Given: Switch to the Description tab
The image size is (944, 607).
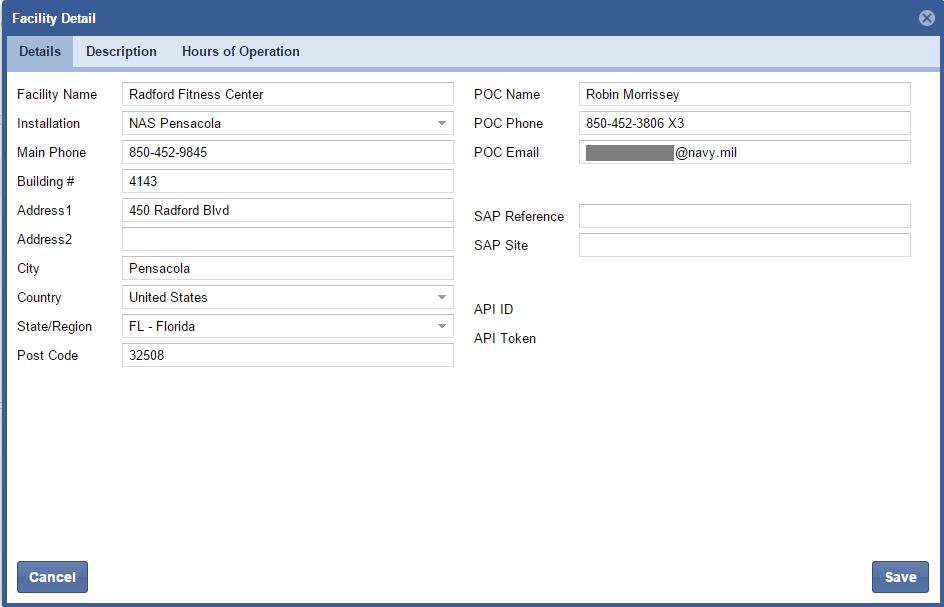Looking at the screenshot, I should click(121, 52).
